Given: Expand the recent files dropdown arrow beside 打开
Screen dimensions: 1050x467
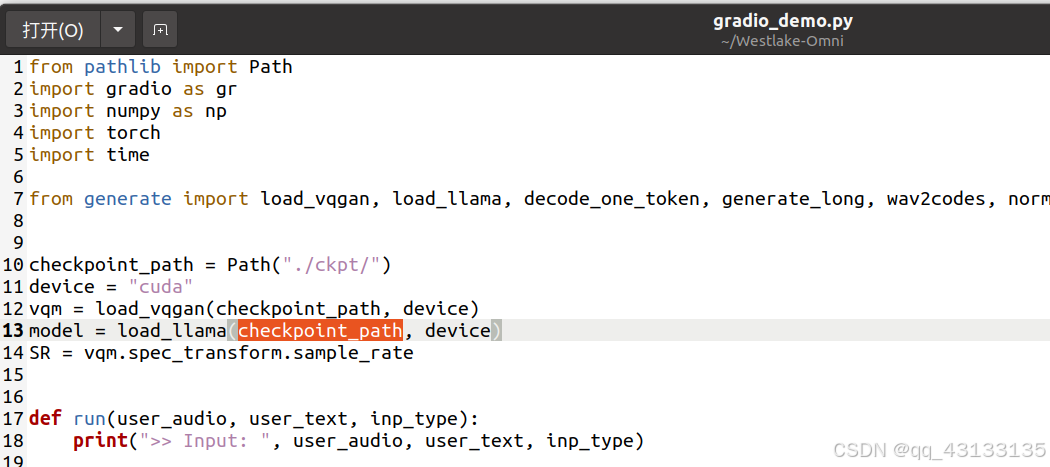Looking at the screenshot, I should coord(118,29).
